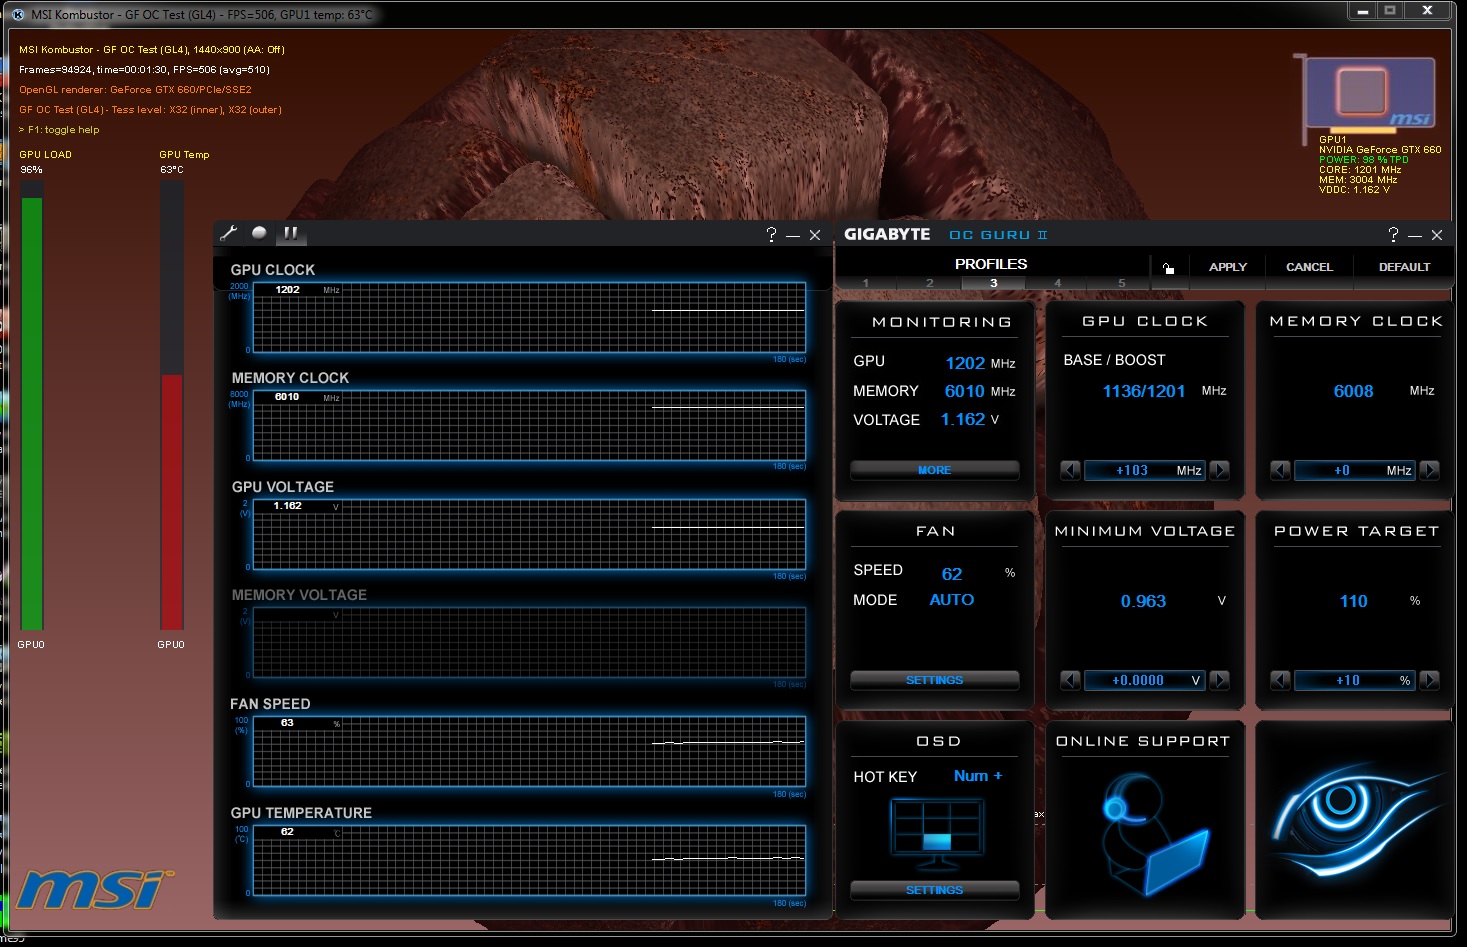Decrease GPU clock offset with left arrow

1070,470
